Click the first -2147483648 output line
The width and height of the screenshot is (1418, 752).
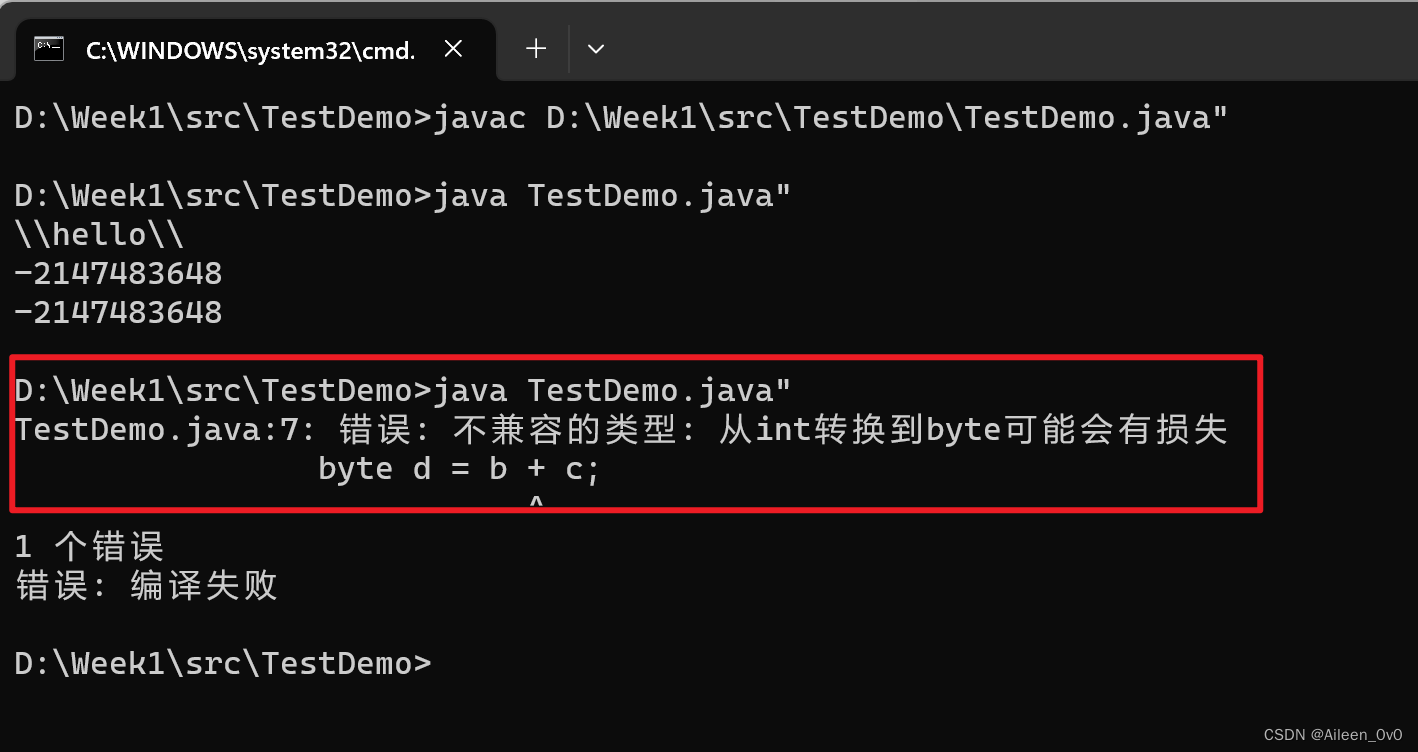[x=118, y=273]
